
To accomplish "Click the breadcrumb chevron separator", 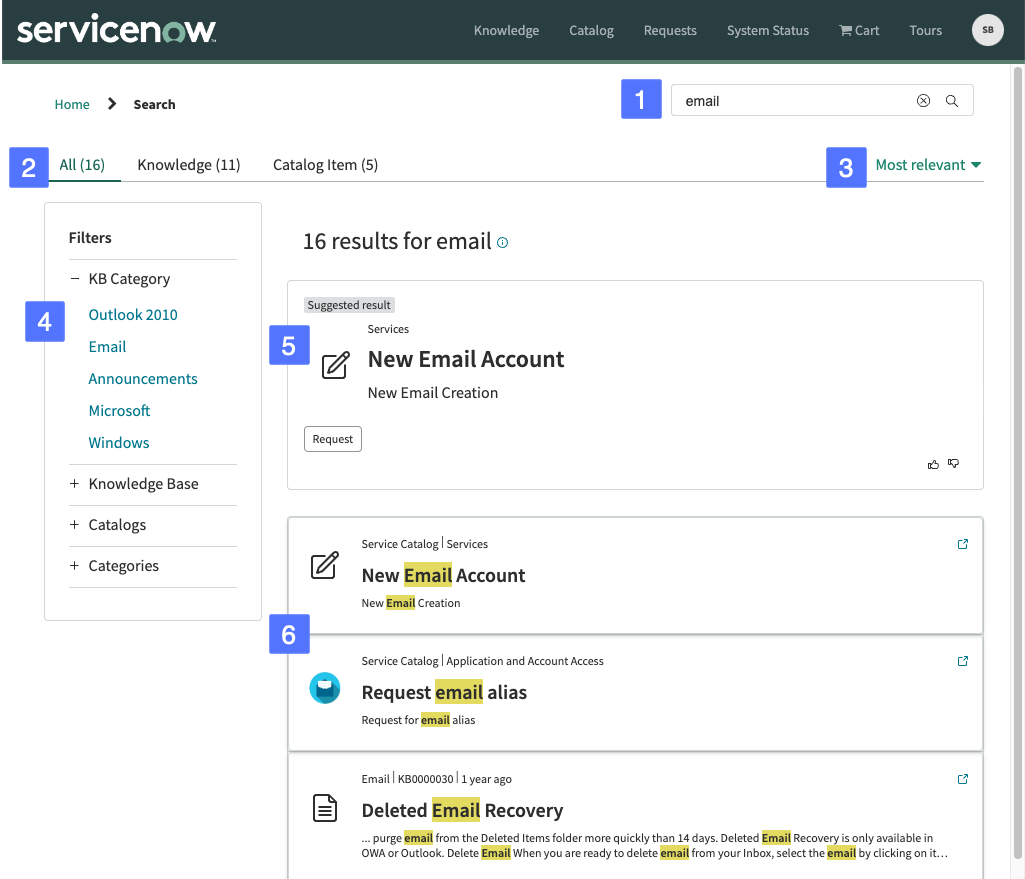I will click(x=112, y=104).
